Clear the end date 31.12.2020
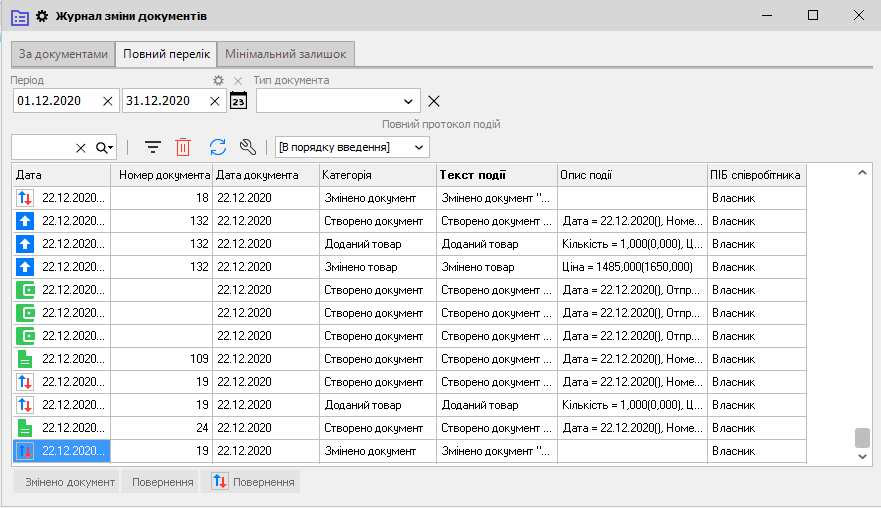The image size is (881, 508). click(x=215, y=100)
